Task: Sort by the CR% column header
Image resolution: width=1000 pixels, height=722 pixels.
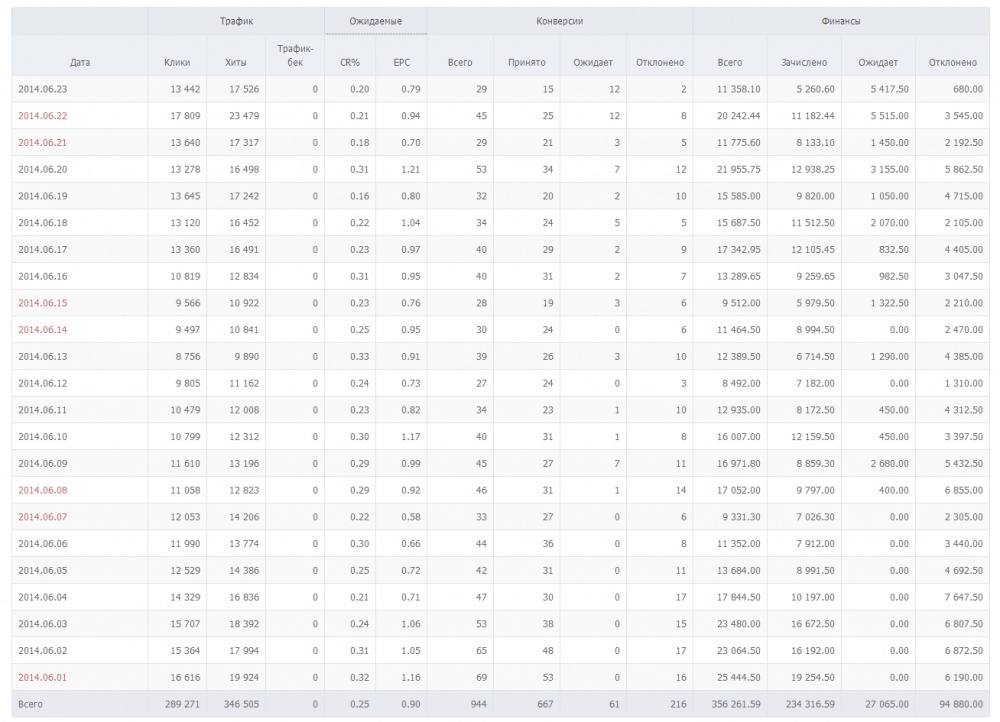Action: coord(350,63)
